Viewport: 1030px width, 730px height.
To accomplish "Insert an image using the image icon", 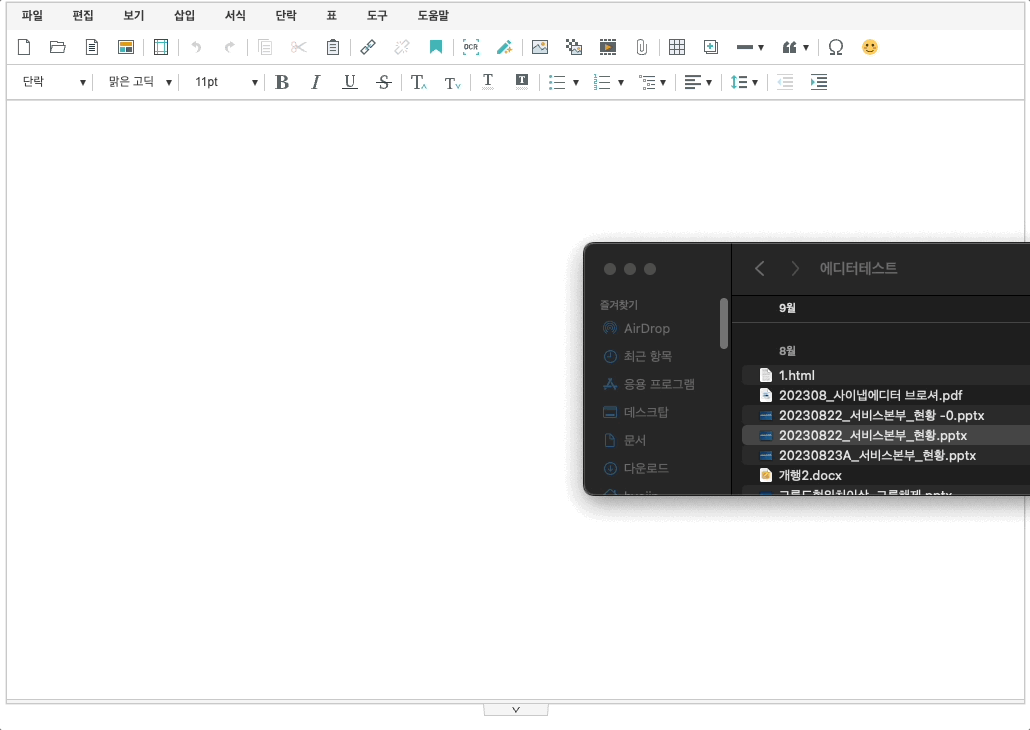I will (x=540, y=47).
